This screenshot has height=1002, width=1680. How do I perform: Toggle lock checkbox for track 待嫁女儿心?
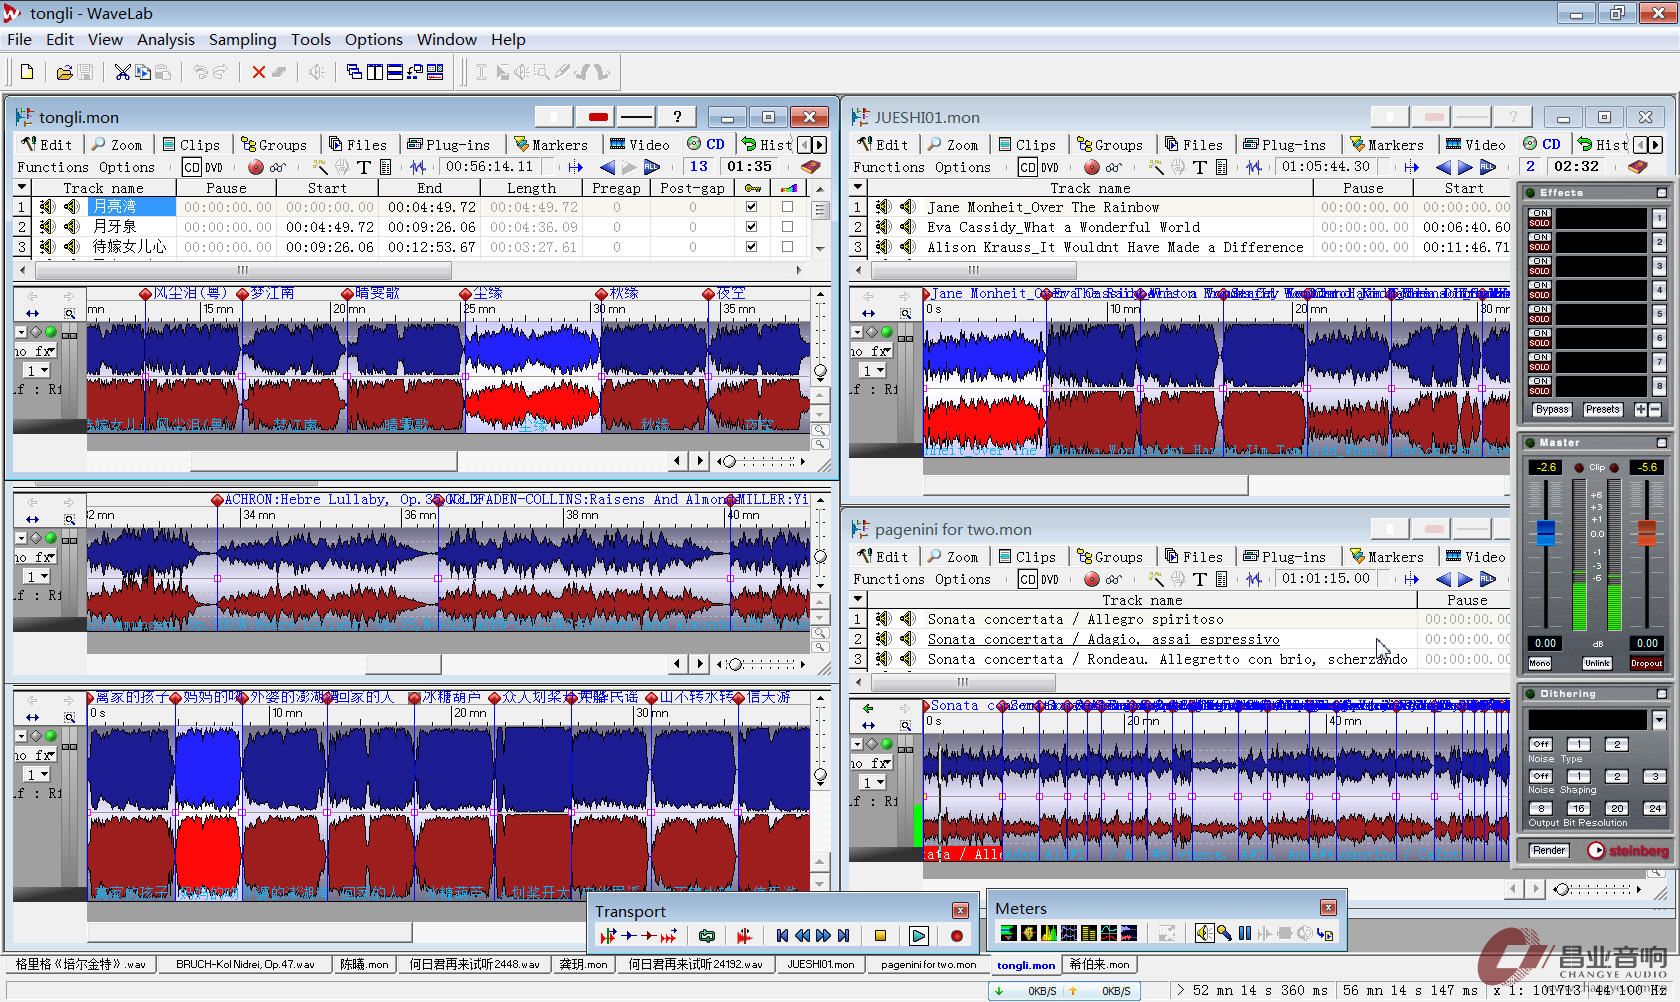[x=752, y=247]
